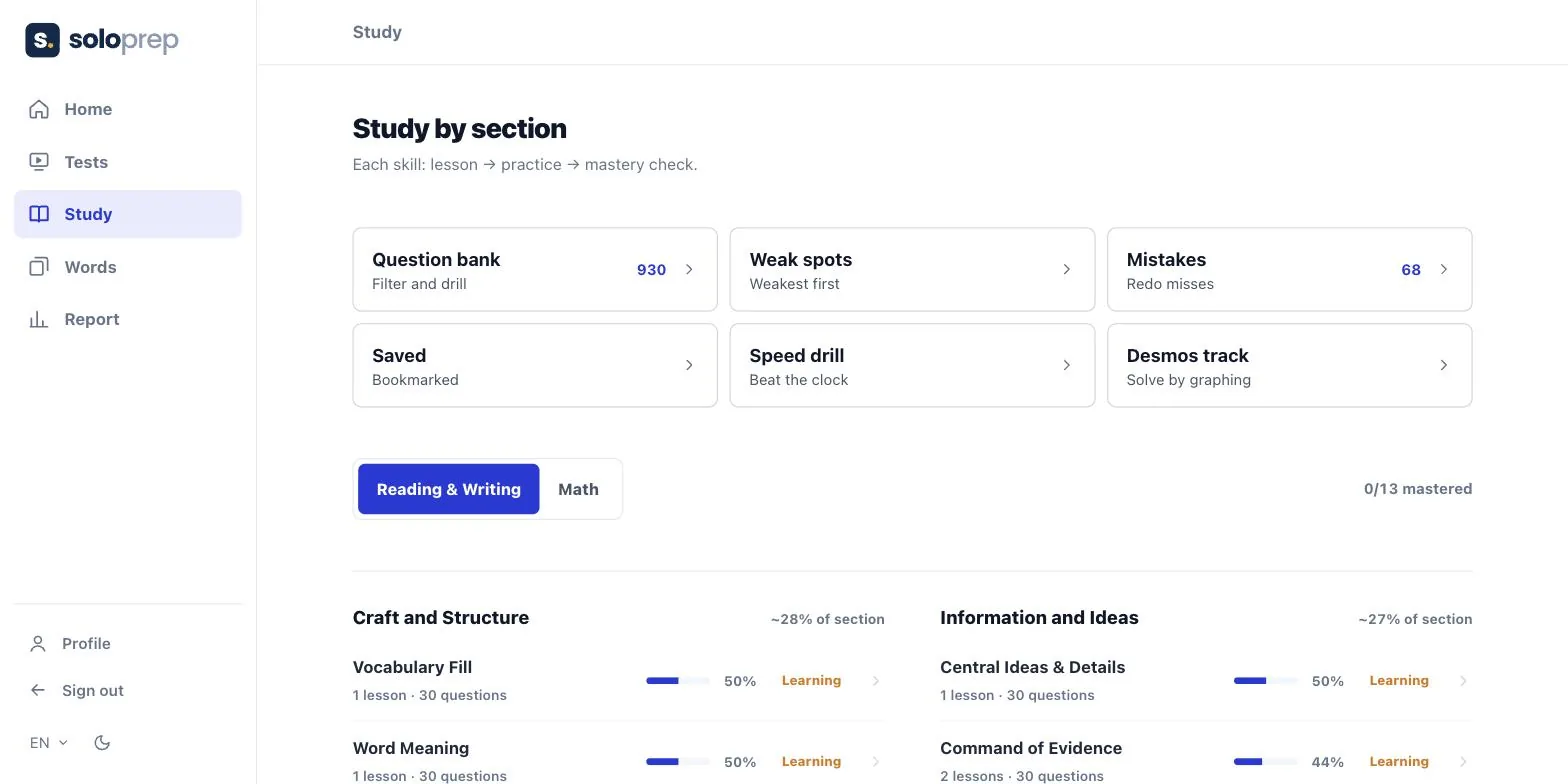Open the Weak spots card
The image size is (1568, 784).
912,269
